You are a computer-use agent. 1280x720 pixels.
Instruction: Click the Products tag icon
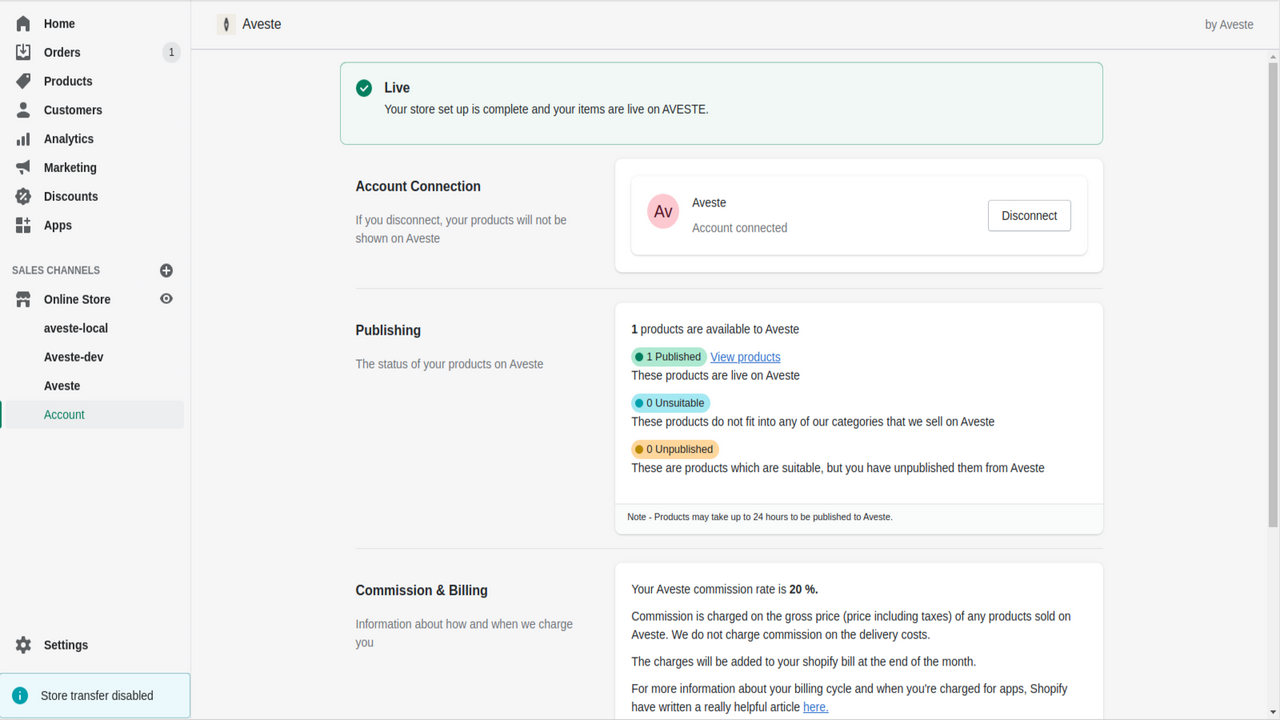tap(22, 81)
